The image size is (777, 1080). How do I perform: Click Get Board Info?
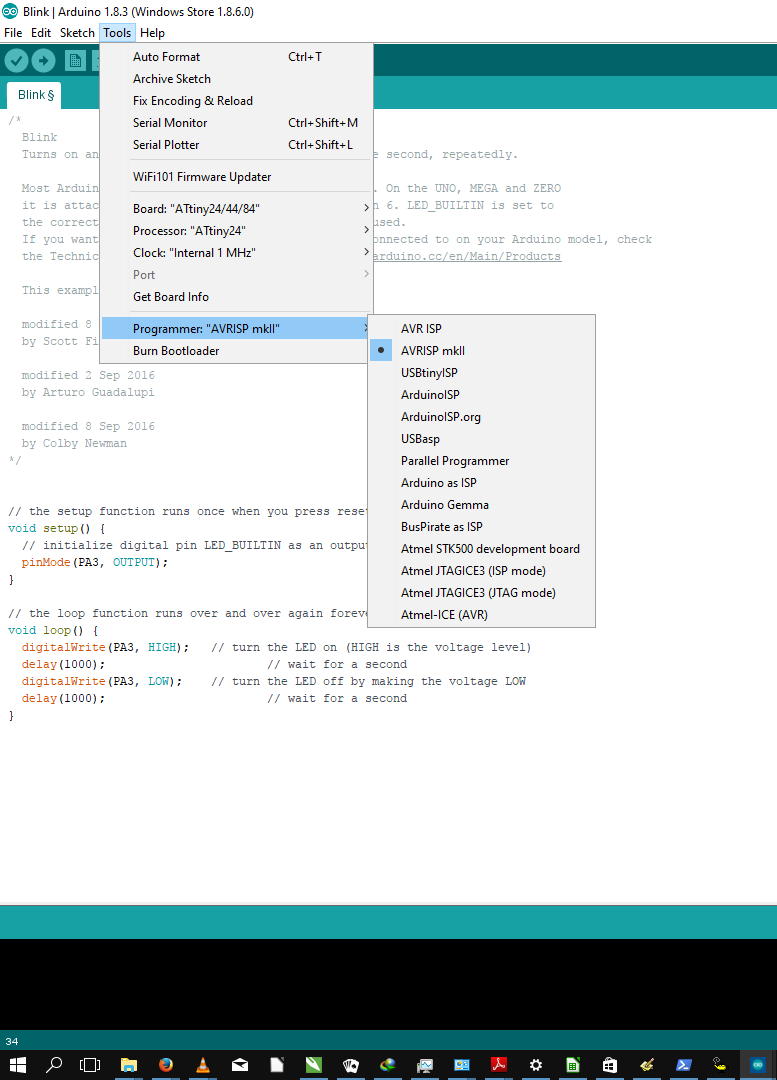pos(237,297)
